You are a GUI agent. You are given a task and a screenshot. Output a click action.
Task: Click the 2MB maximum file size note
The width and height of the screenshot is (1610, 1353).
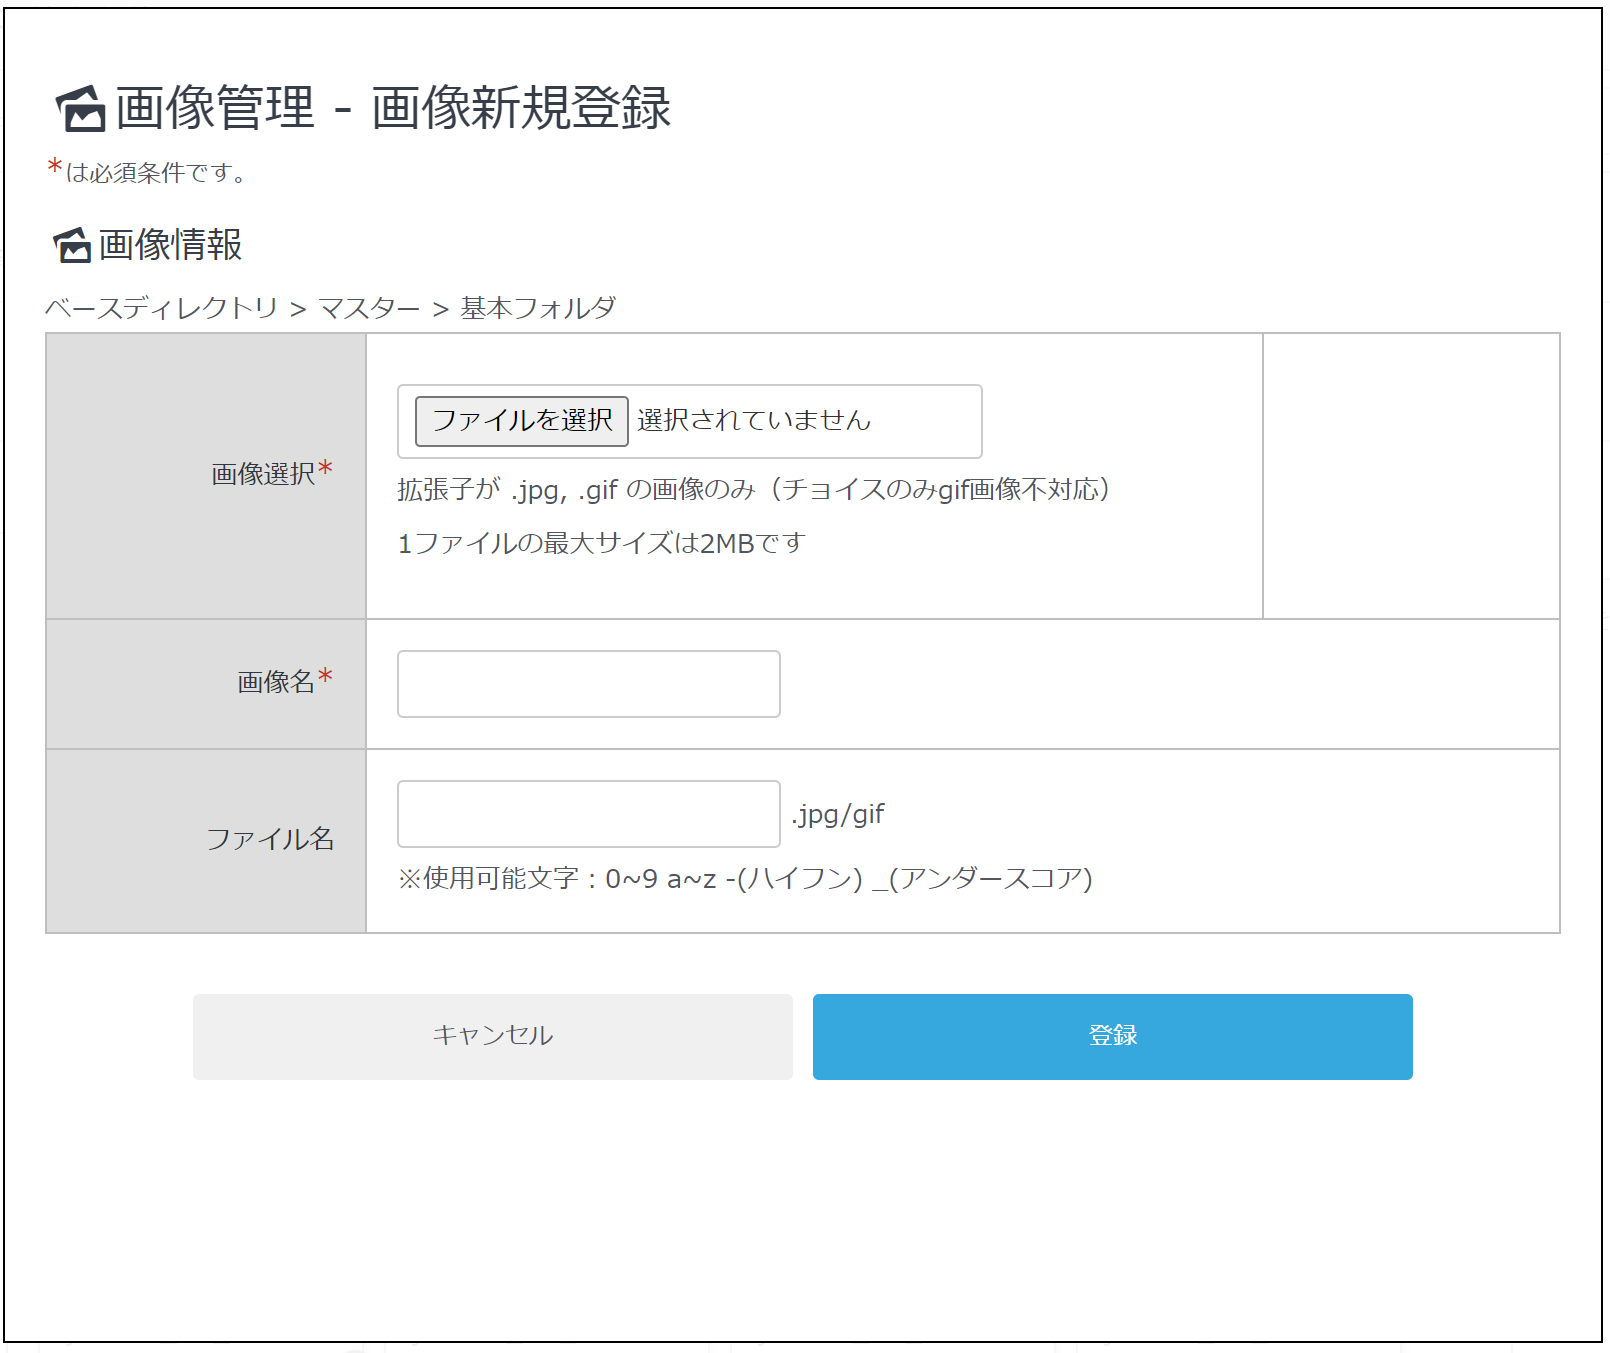[601, 543]
